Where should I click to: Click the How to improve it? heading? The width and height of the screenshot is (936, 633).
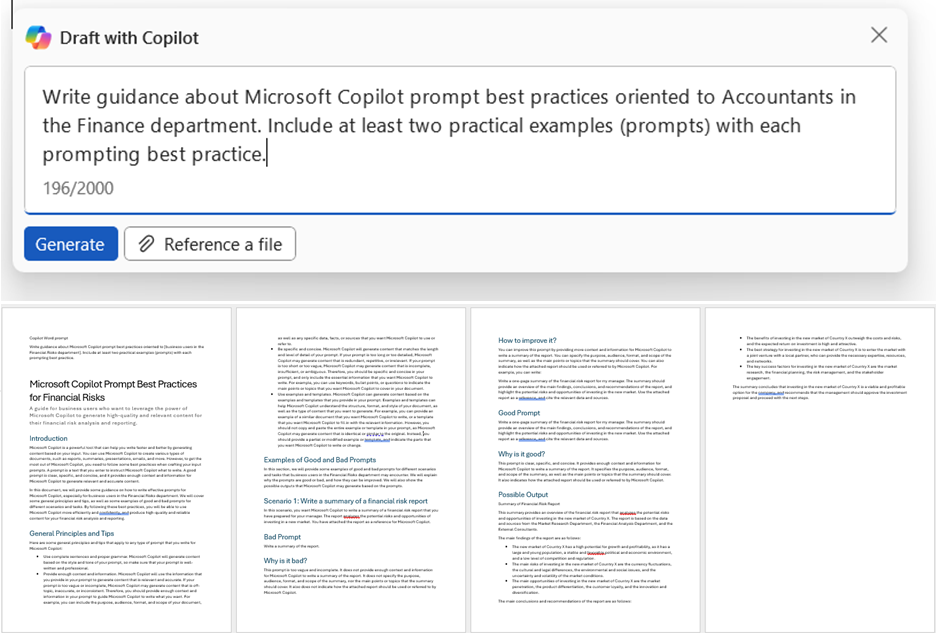pyautogui.click(x=527, y=340)
